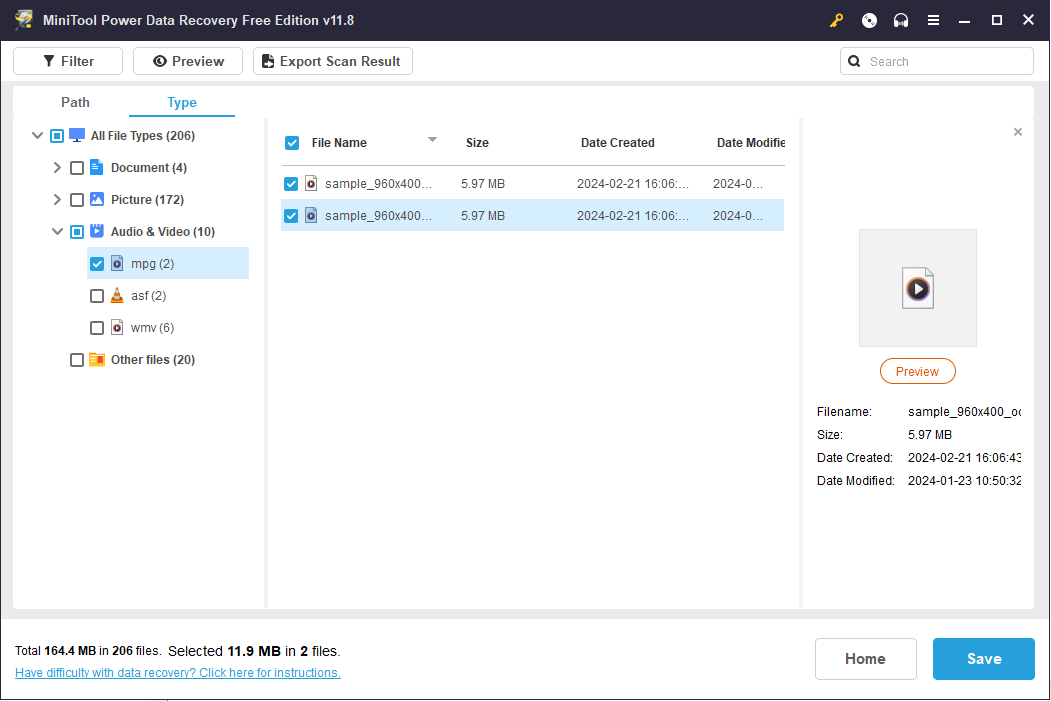Open the data recovery instructions link
Viewport: 1051px width, 701px height.
[178, 673]
